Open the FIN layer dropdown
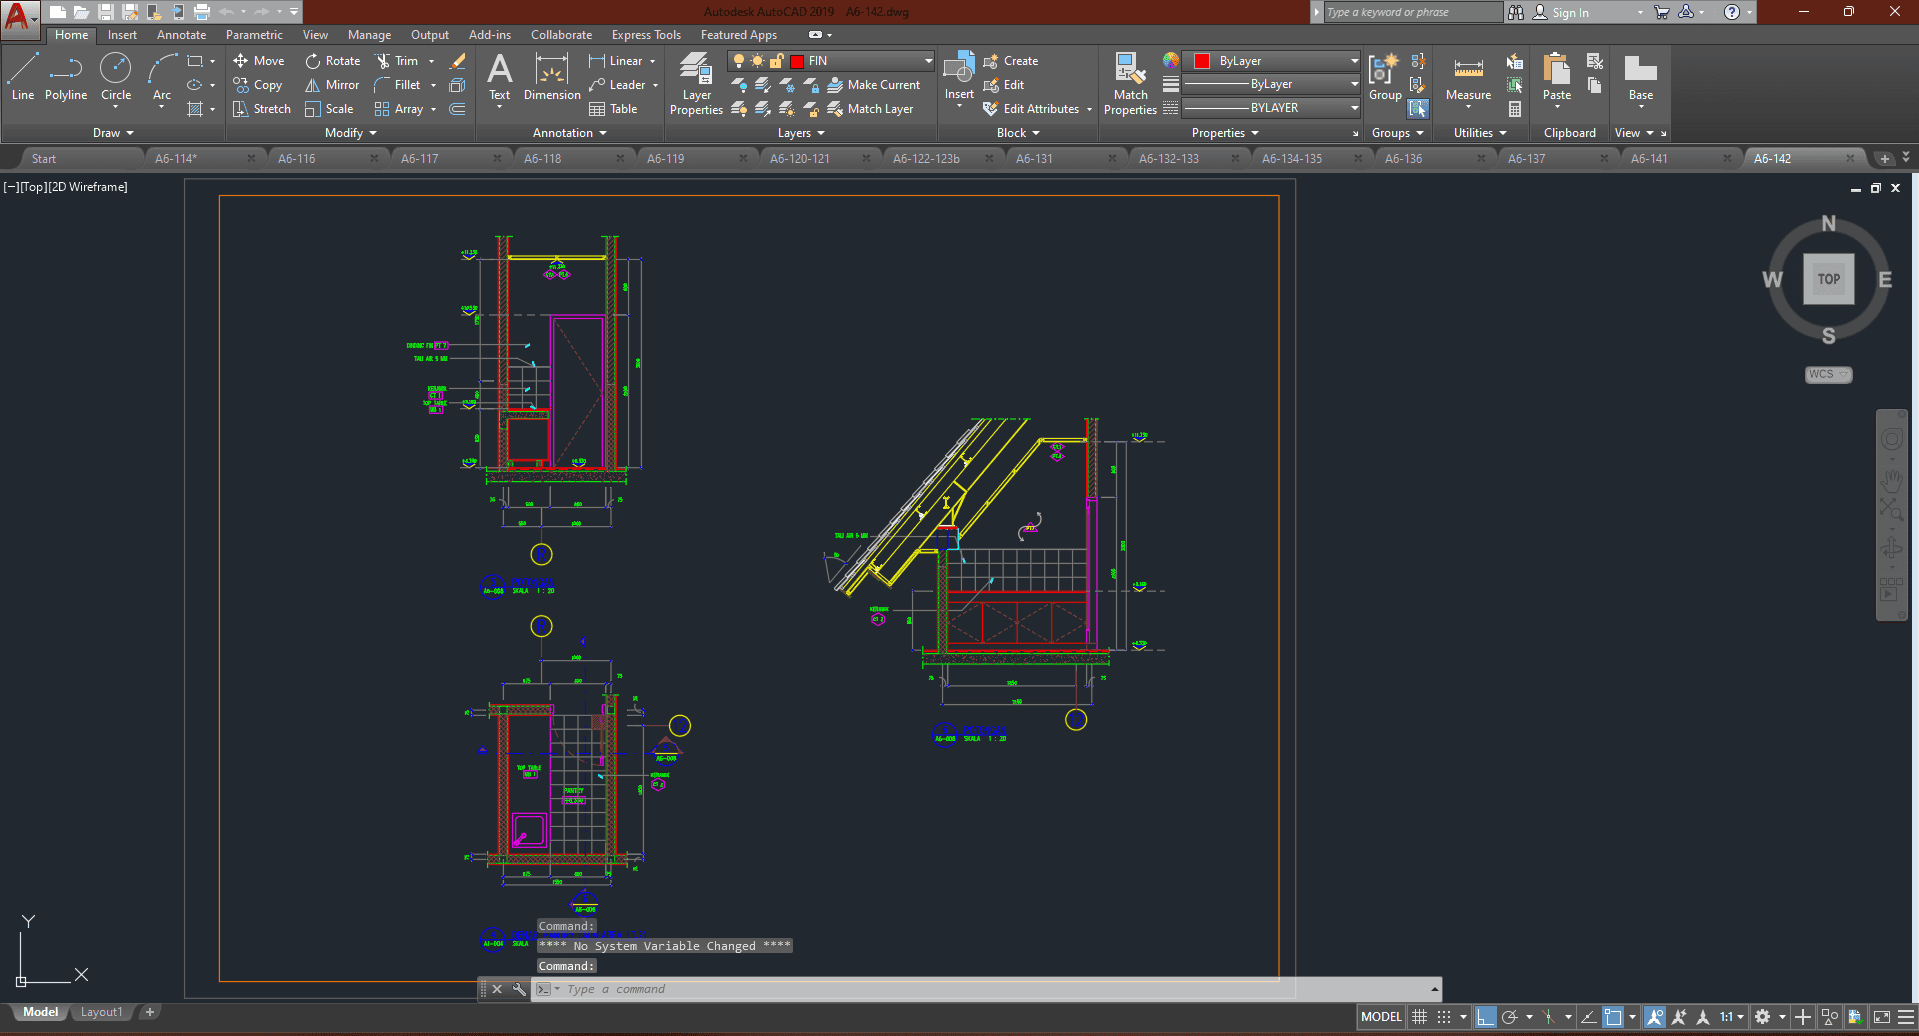Image resolution: width=1919 pixels, height=1036 pixels. (x=928, y=61)
